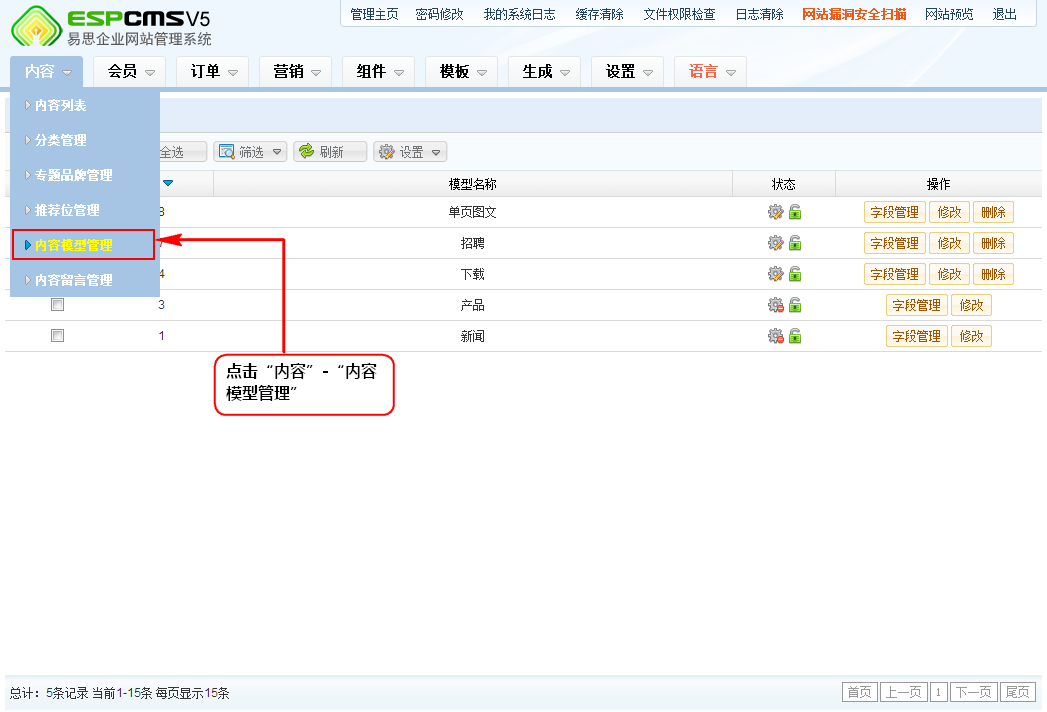Click green lock icon in 单页图文 row

[795, 212]
